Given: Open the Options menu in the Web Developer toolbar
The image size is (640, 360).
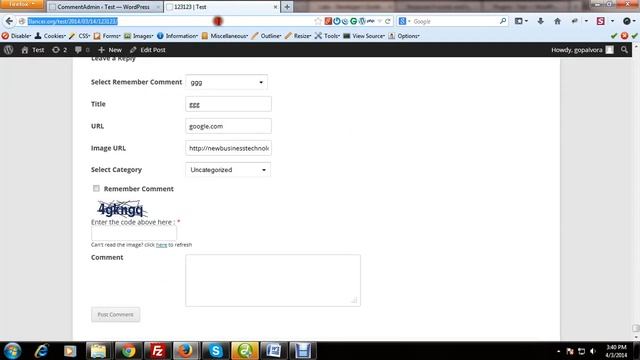Looking at the screenshot, I should click(x=404, y=36).
